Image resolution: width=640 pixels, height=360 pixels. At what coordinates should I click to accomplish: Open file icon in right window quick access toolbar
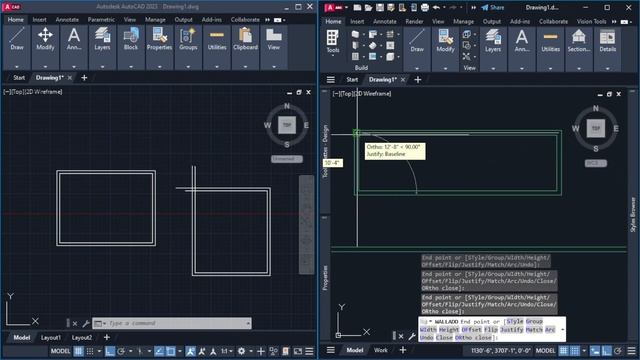pyautogui.click(x=368, y=7)
